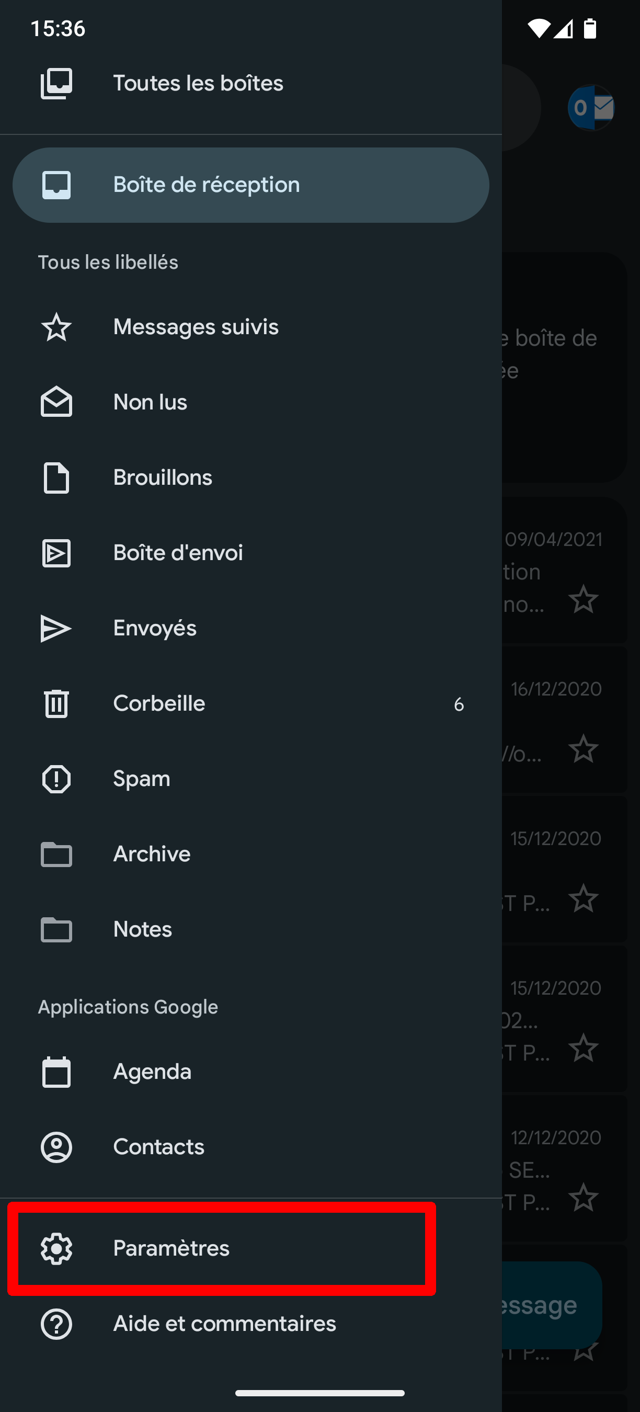Viewport: 640px width, 1412px height.
Task: Star the email dated 09/04/2021
Action: coord(583,600)
